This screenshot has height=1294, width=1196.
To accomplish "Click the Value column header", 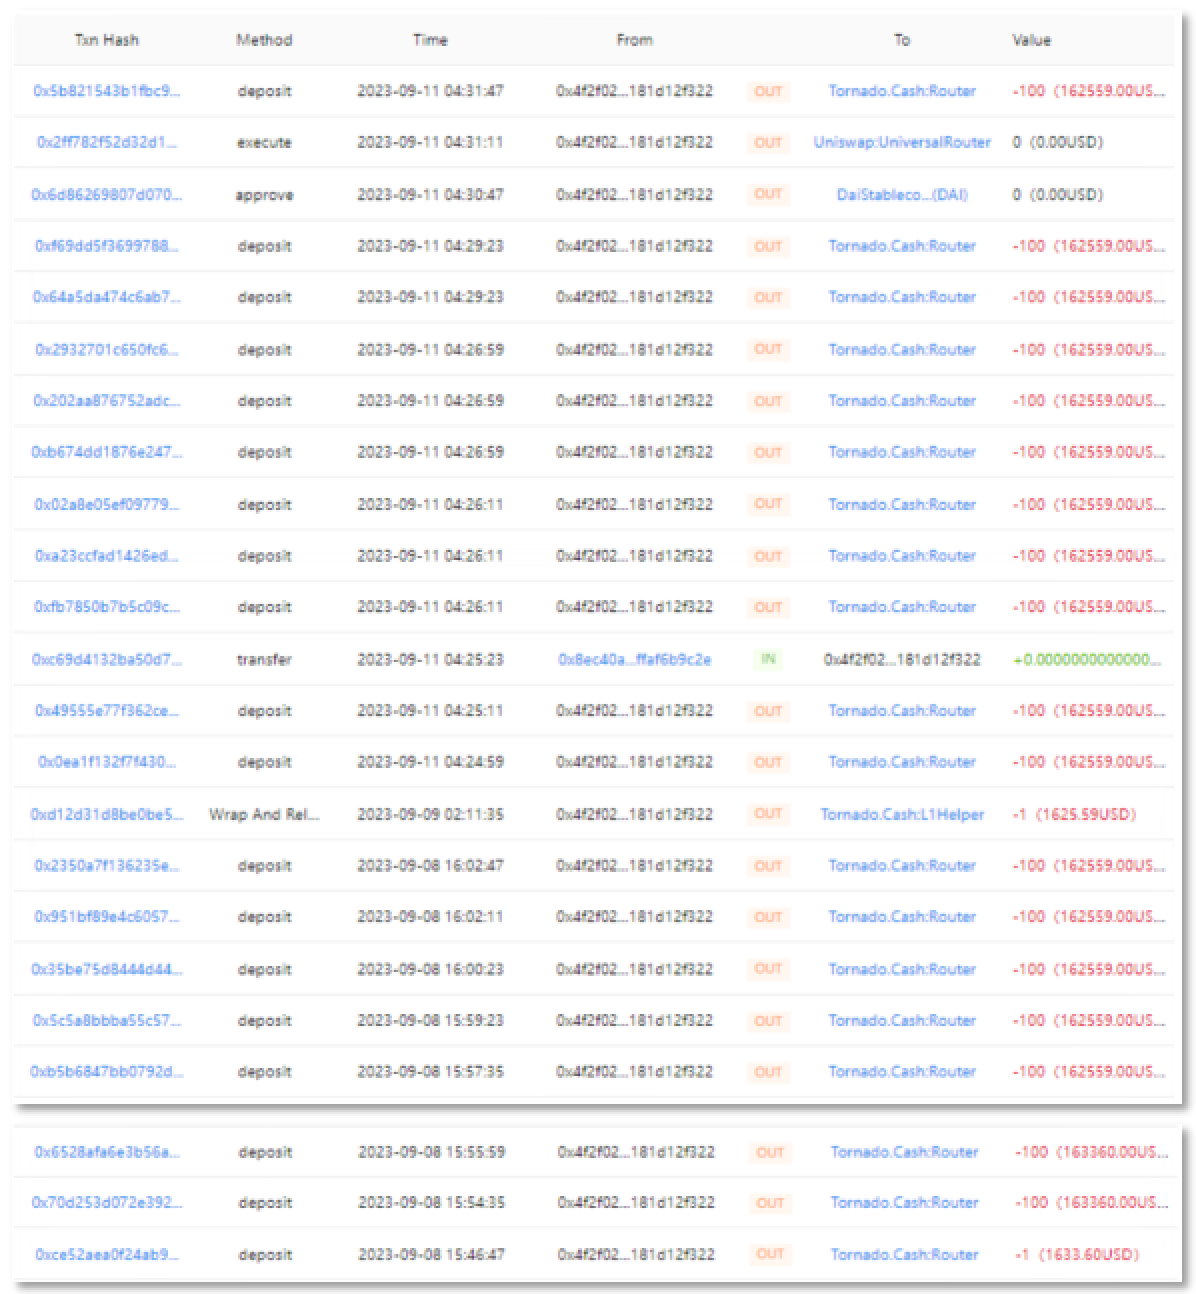I will 1032,40.
